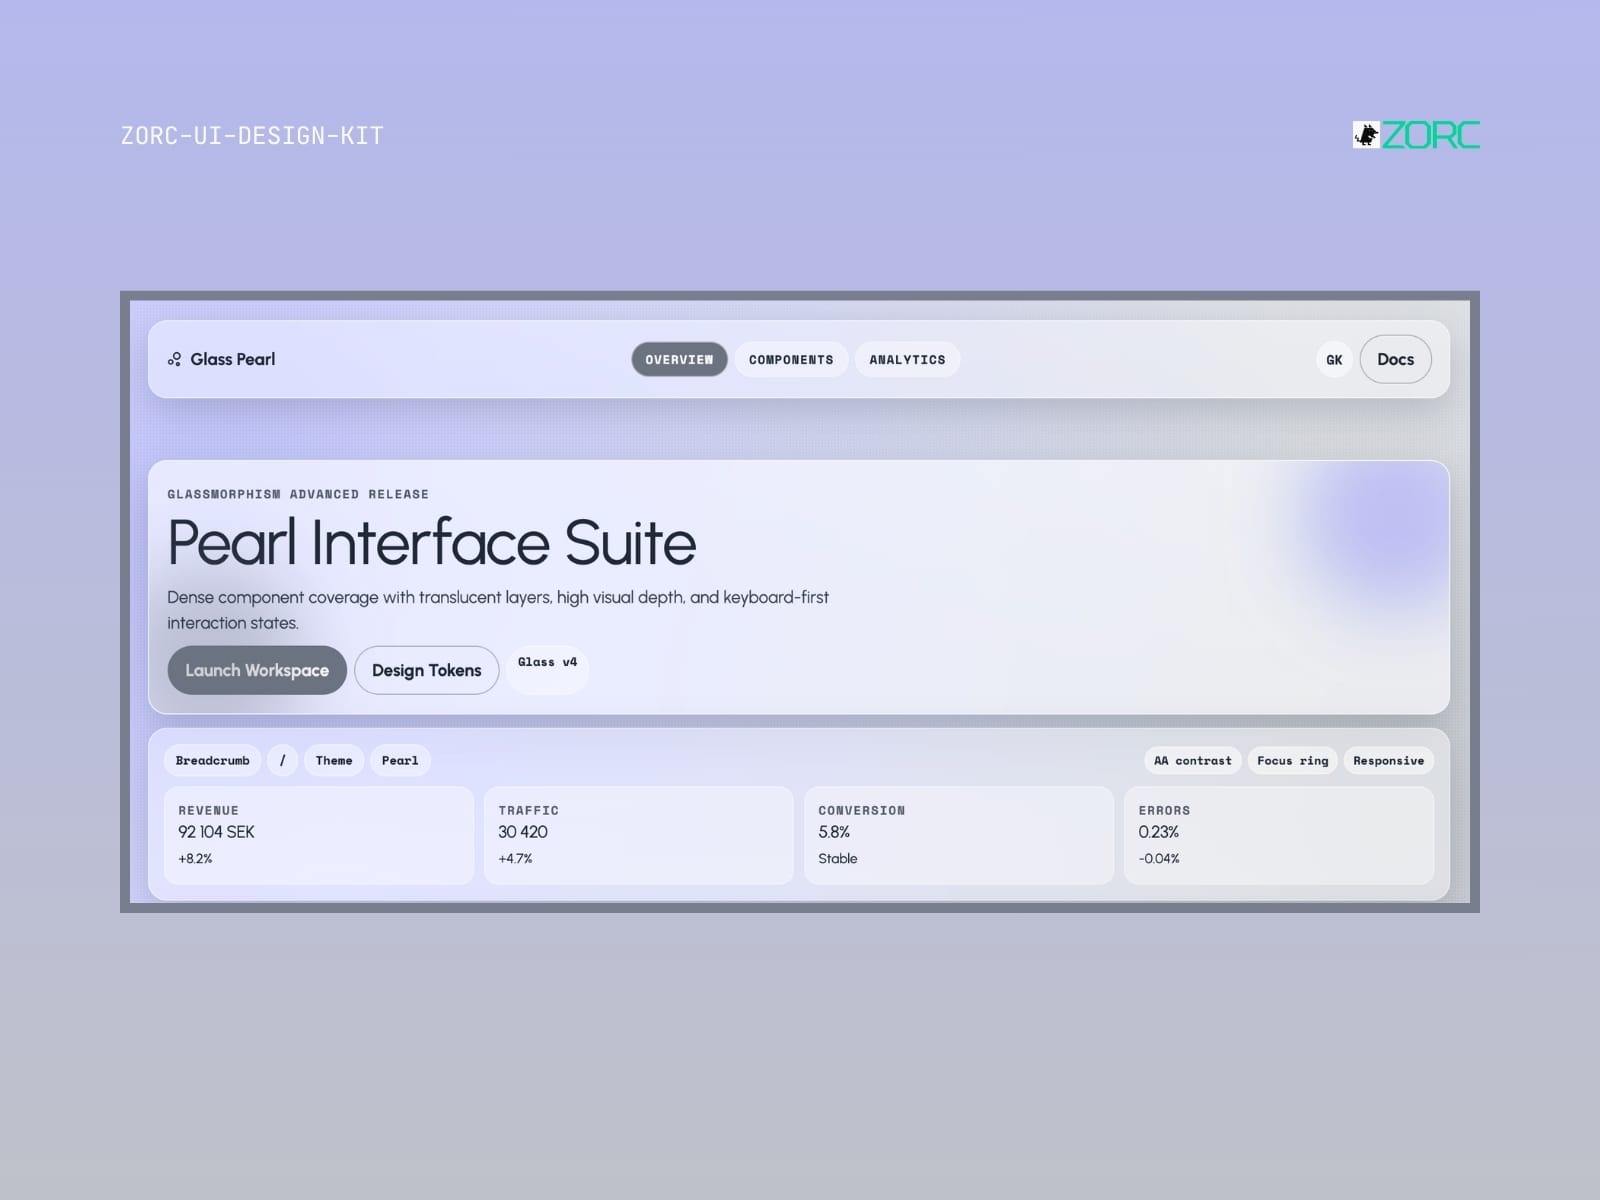1600x1200 pixels.
Task: Click the Glass Pearl brand name
Action: [233, 359]
